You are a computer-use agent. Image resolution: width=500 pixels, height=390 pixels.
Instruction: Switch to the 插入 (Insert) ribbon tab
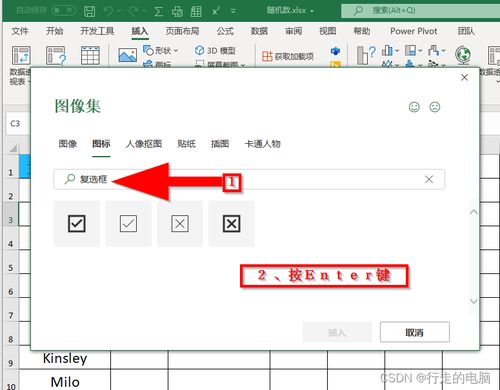coord(140,31)
